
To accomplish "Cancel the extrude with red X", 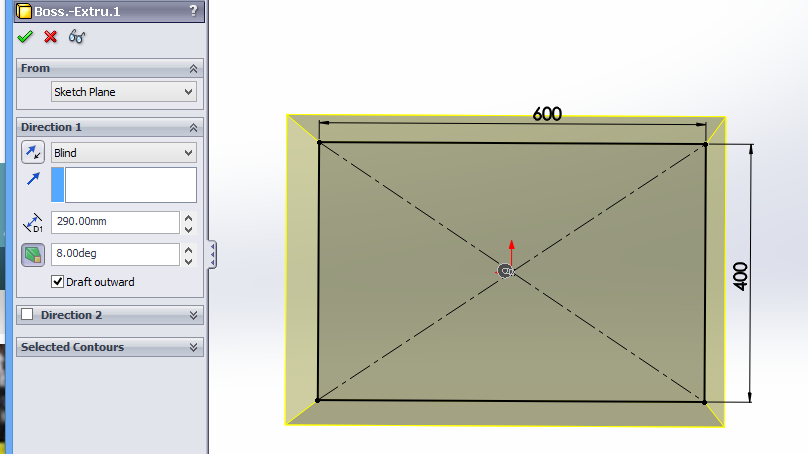I will [50, 37].
